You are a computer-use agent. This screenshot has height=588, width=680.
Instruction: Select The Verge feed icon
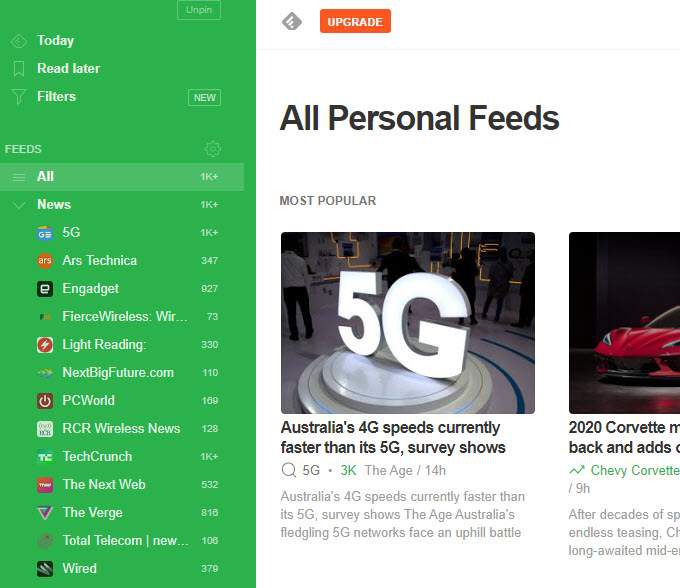point(45,513)
